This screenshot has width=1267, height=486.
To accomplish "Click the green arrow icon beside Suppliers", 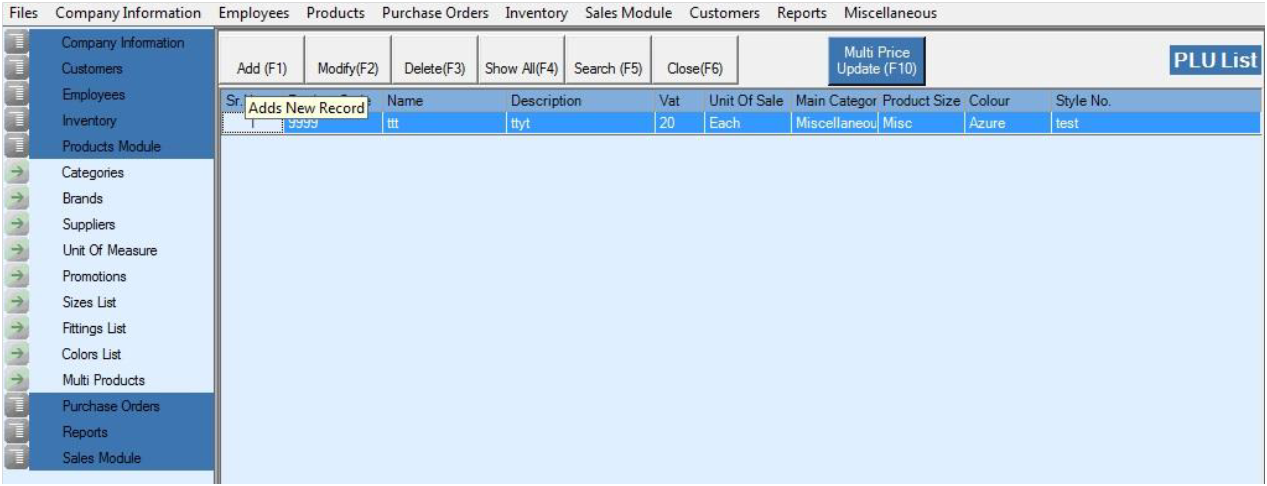I will coord(16,225).
